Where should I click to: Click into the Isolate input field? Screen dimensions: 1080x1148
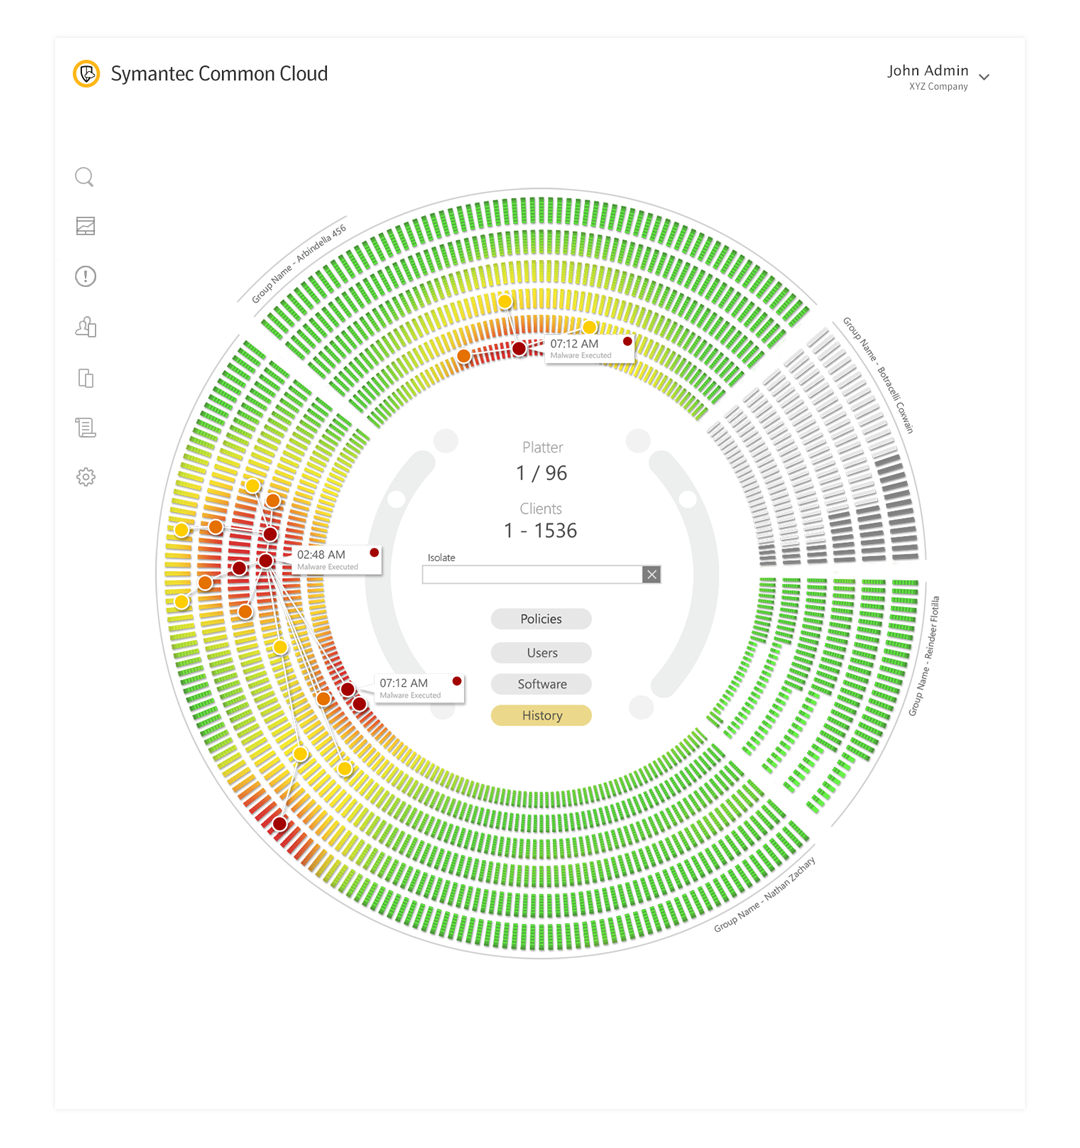tap(531, 574)
